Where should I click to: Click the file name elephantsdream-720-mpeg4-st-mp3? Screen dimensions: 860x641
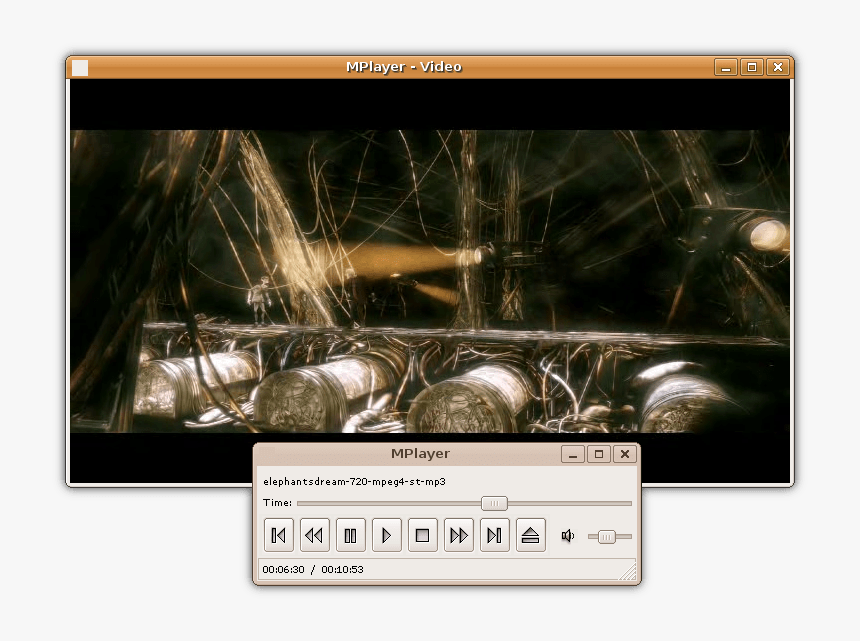354,482
